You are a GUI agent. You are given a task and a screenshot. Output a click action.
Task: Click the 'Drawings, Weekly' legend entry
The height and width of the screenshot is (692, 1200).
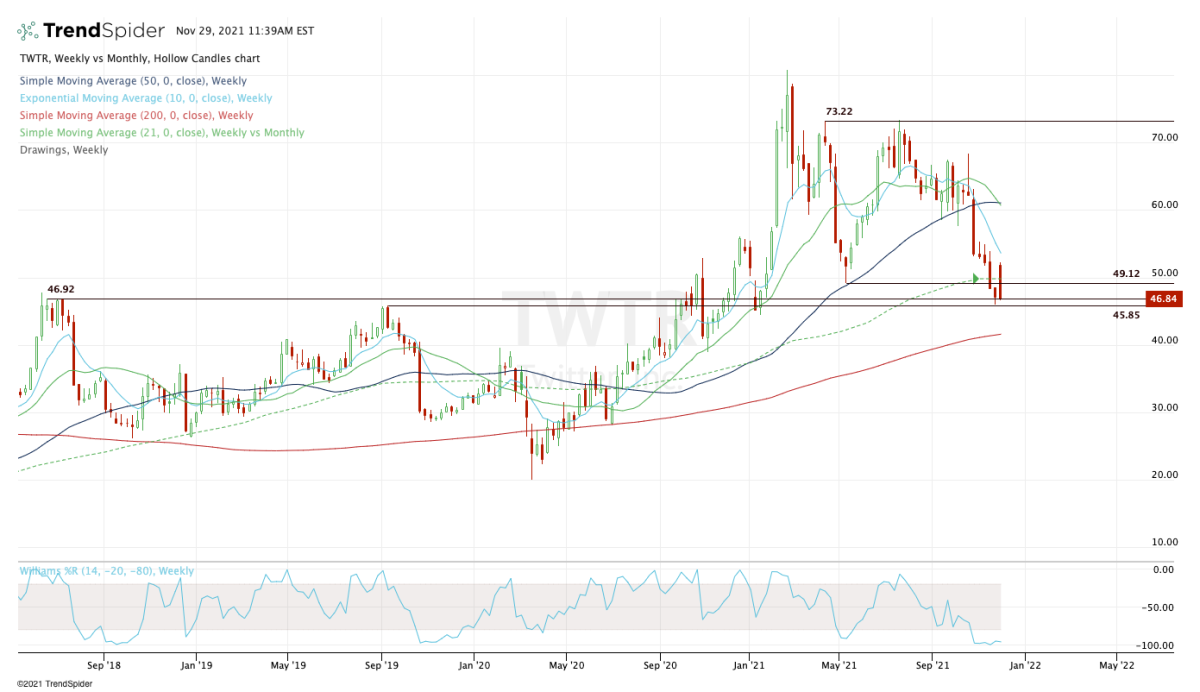click(x=64, y=150)
